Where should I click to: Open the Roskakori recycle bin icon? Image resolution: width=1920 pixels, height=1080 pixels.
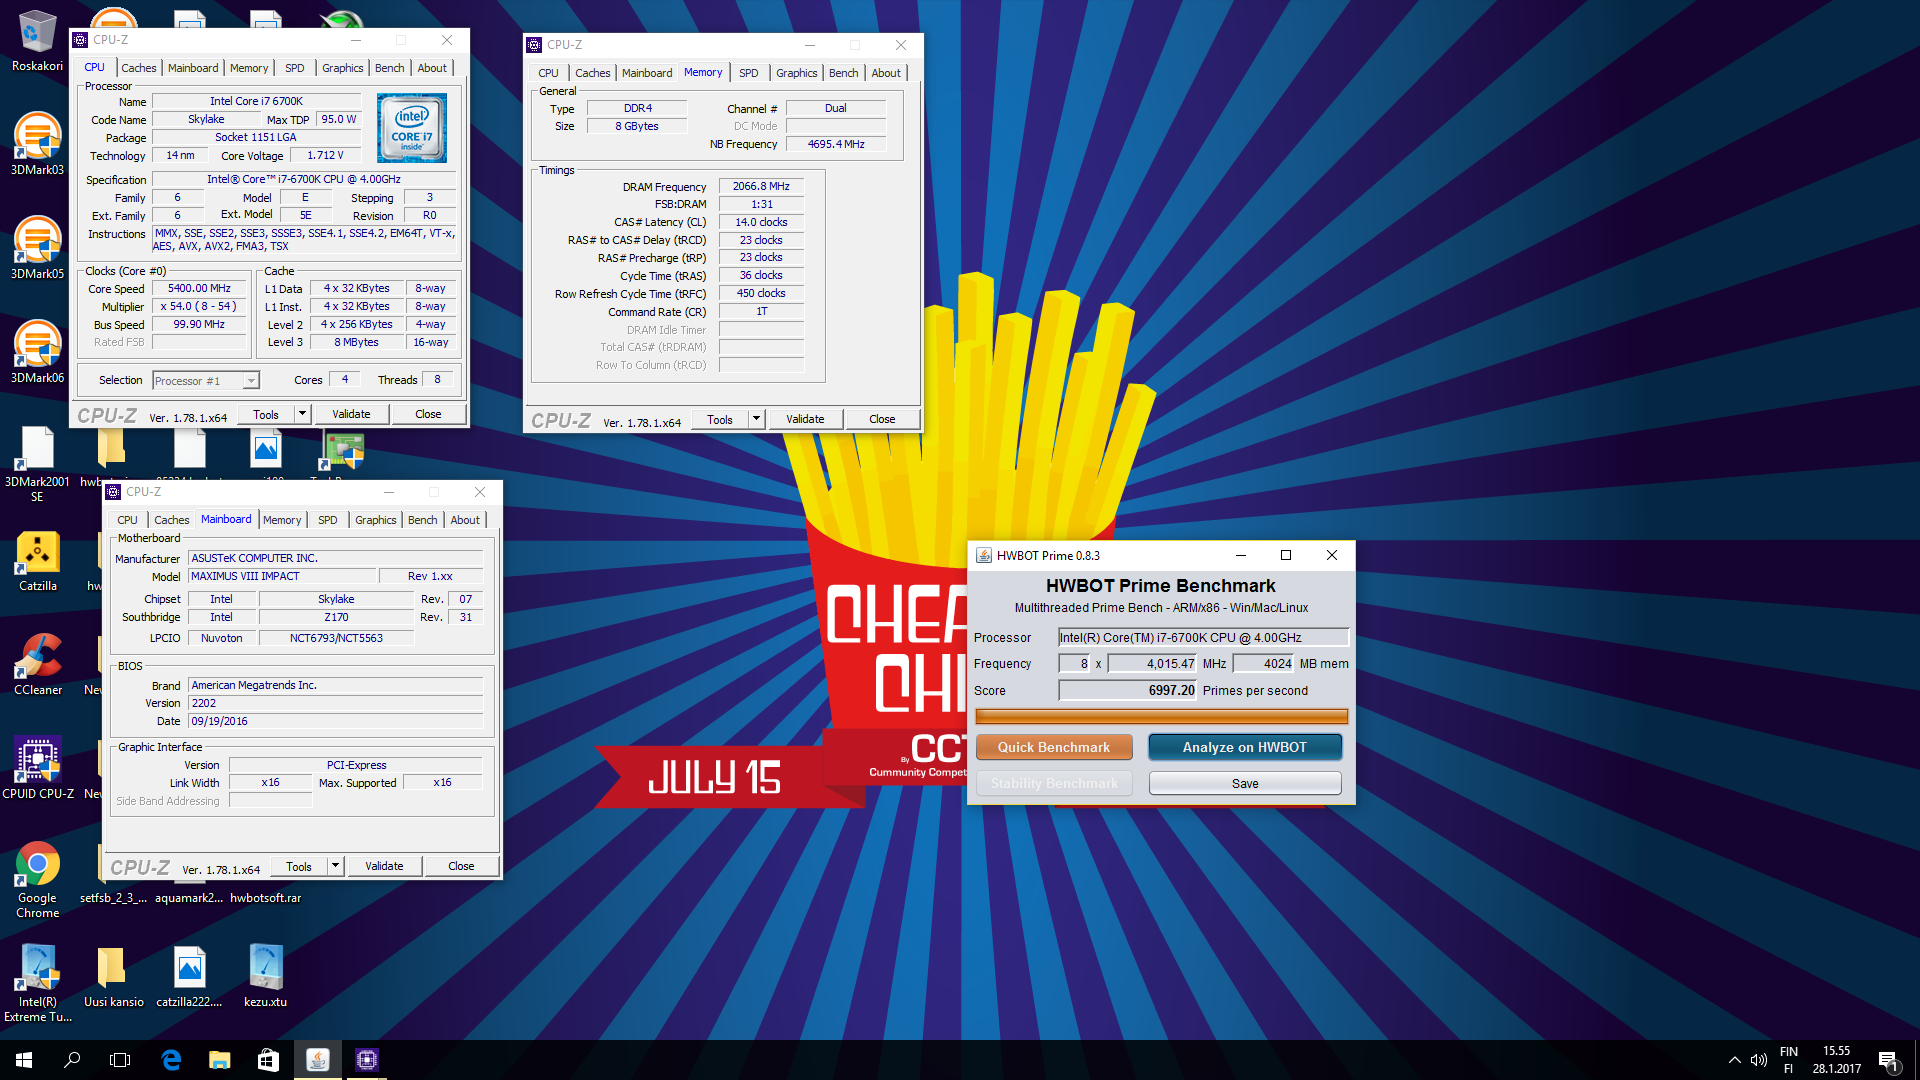[x=37, y=40]
